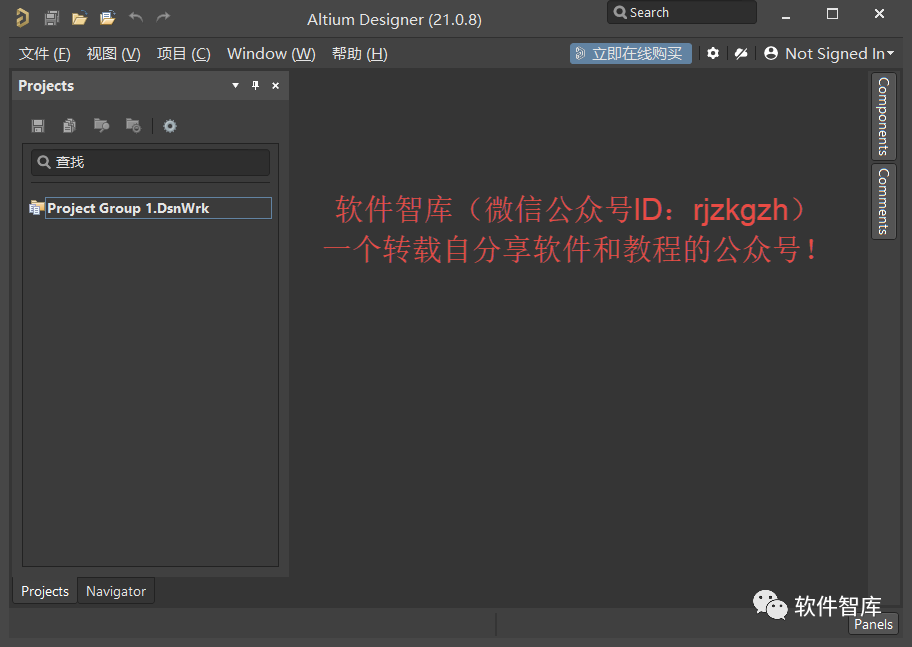
Task: Click the 查找 search field in Projects
Action: pyautogui.click(x=151, y=162)
